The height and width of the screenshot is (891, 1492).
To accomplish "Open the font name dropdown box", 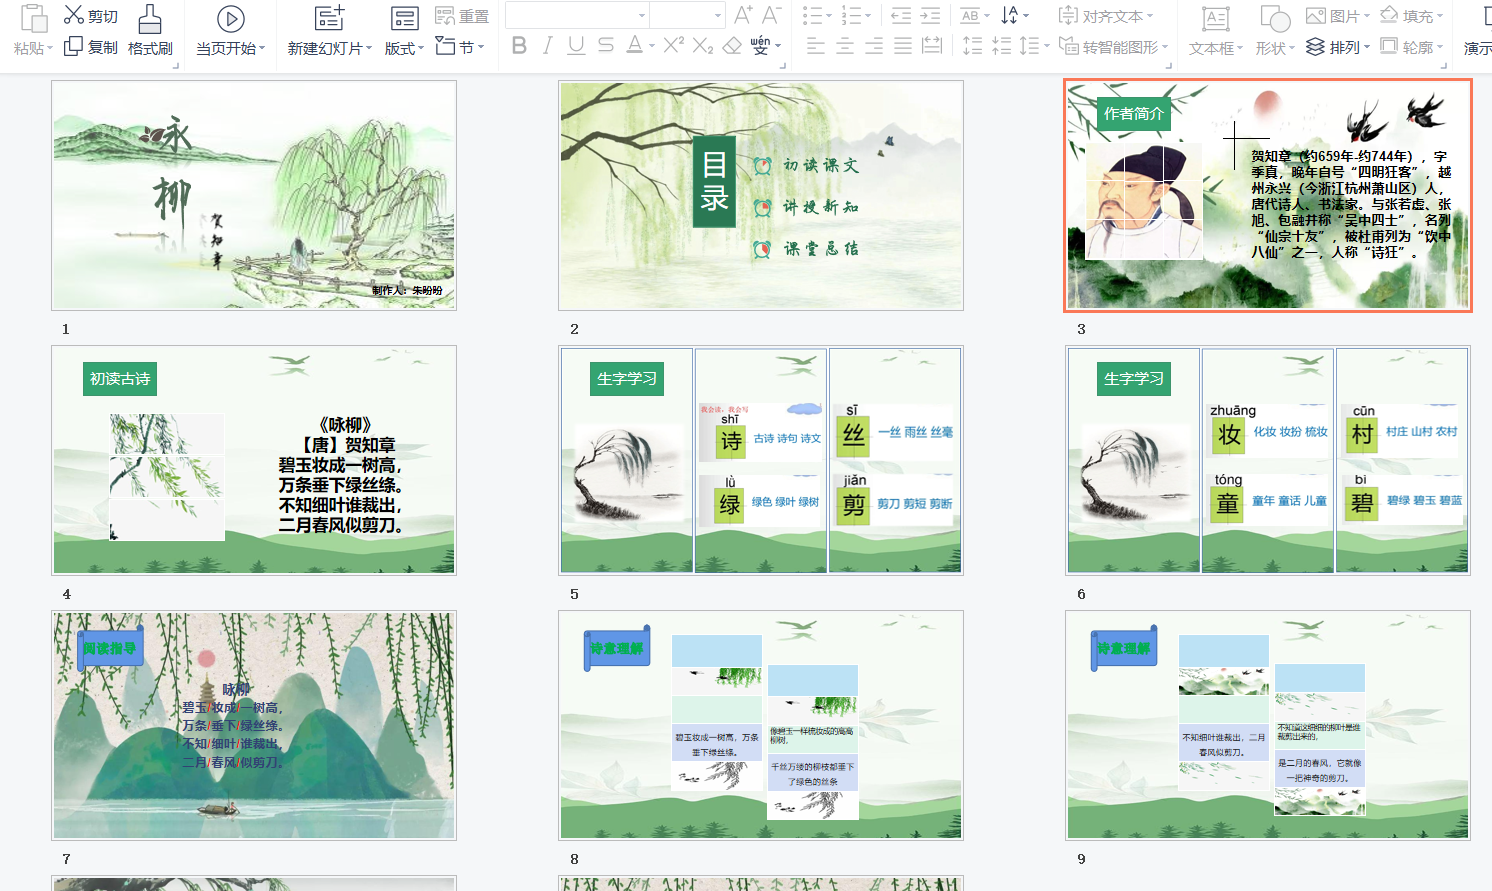I will click(x=577, y=15).
